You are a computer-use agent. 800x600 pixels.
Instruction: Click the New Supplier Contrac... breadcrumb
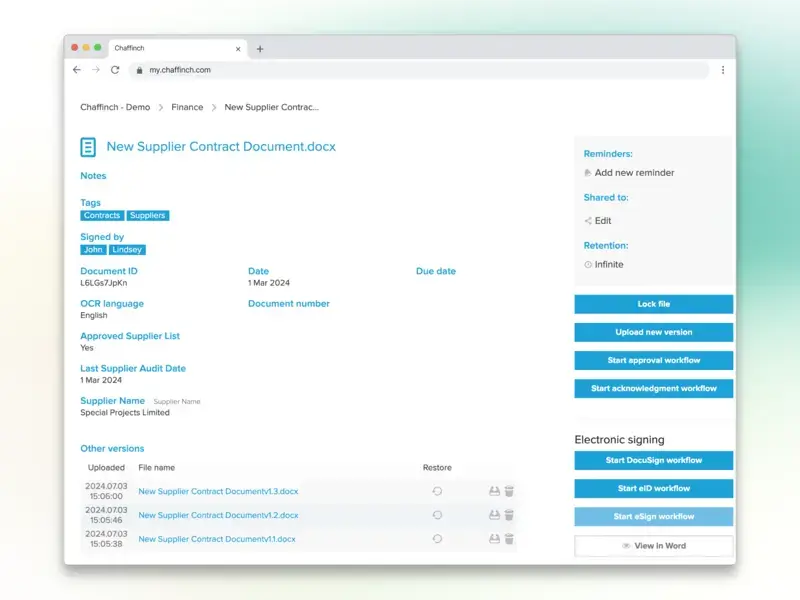coord(271,107)
